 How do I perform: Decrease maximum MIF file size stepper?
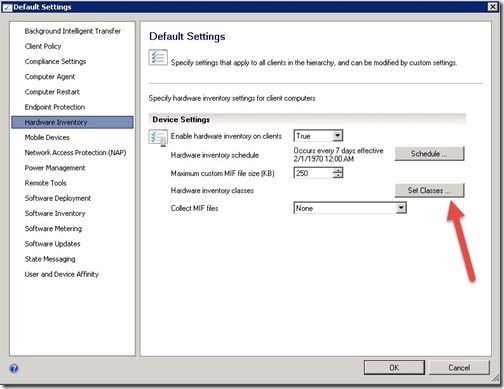[x=338, y=176]
